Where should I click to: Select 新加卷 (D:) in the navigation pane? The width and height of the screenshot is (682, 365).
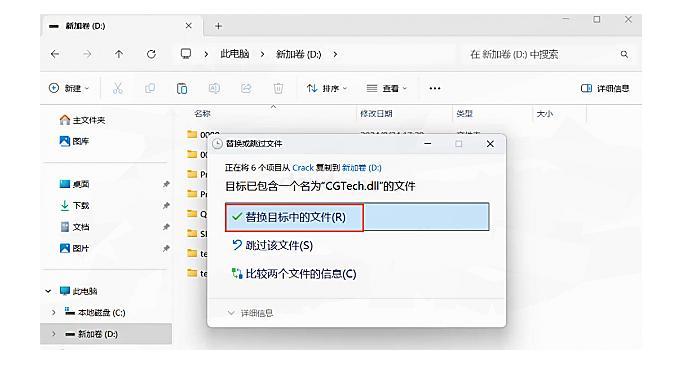pyautogui.click(x=92, y=334)
